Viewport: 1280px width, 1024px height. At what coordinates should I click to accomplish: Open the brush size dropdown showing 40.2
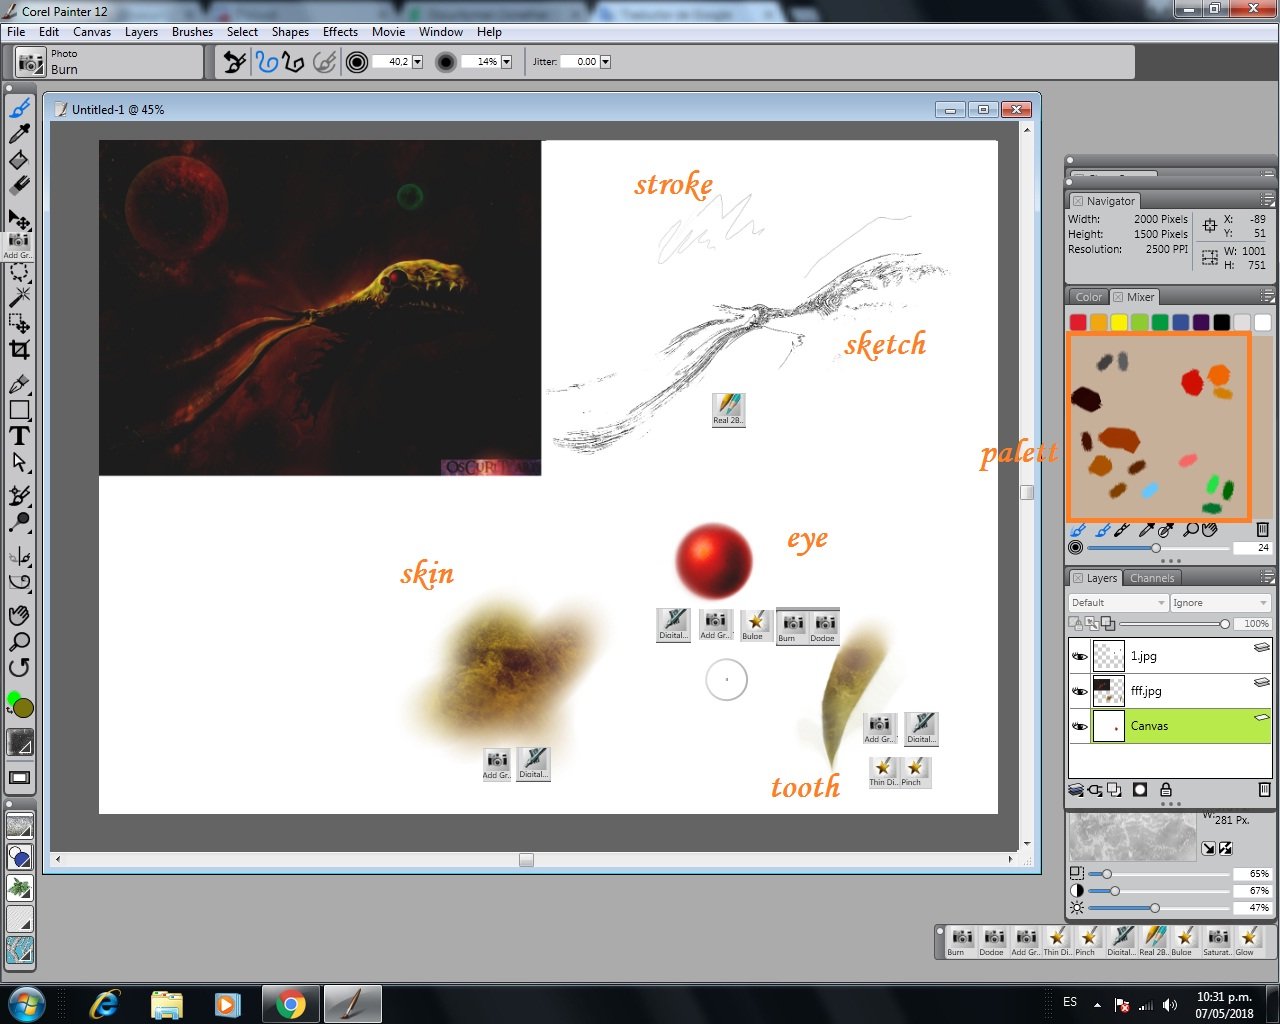[x=417, y=62]
